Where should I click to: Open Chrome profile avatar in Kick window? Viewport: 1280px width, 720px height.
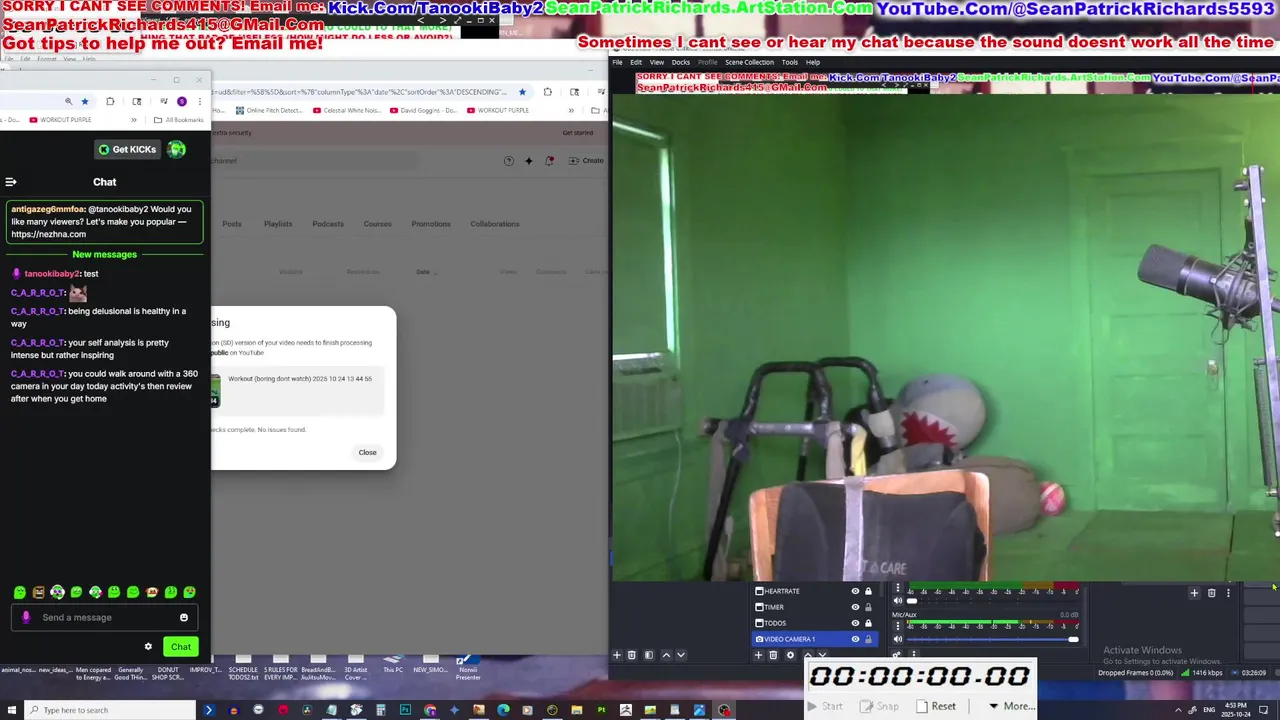point(182,101)
